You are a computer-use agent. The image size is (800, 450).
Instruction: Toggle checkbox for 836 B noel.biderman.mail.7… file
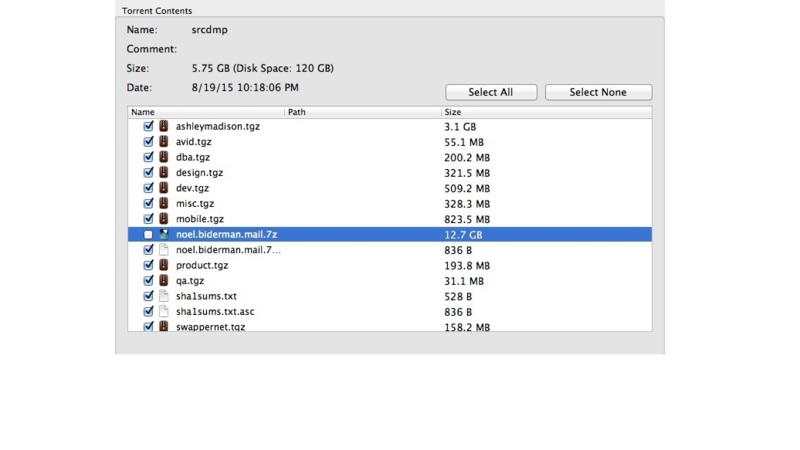tap(148, 249)
